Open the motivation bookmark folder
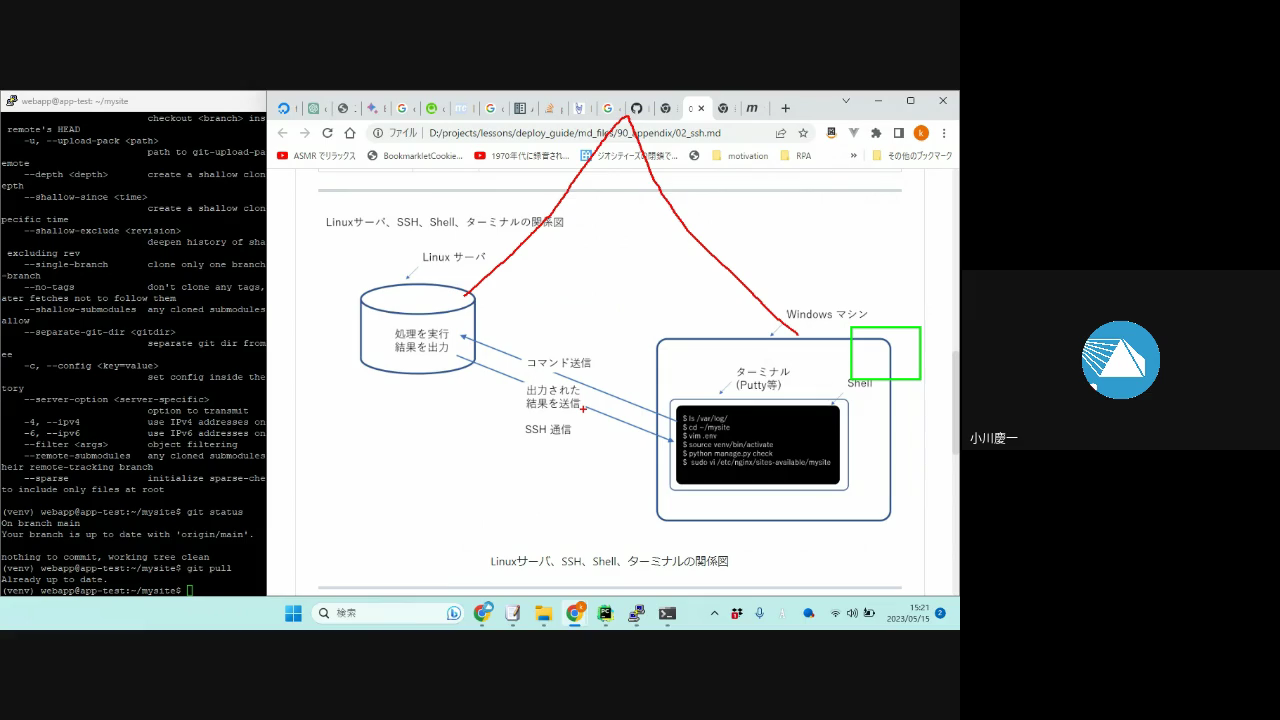The height and width of the screenshot is (720, 1280). 739,156
